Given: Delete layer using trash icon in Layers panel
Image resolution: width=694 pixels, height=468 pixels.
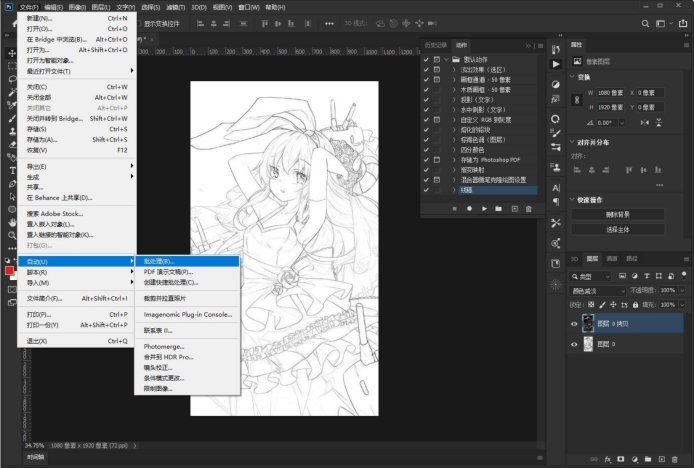Looking at the screenshot, I should (x=675, y=460).
